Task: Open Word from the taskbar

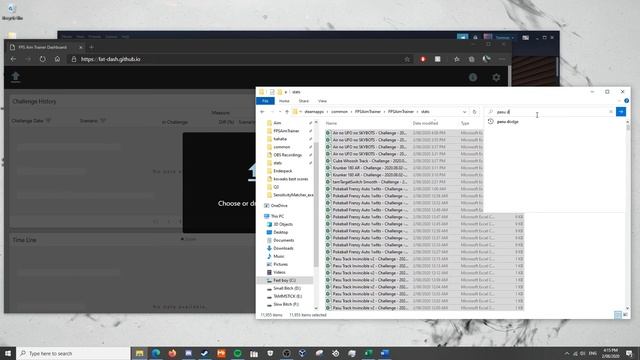Action: 384,353
